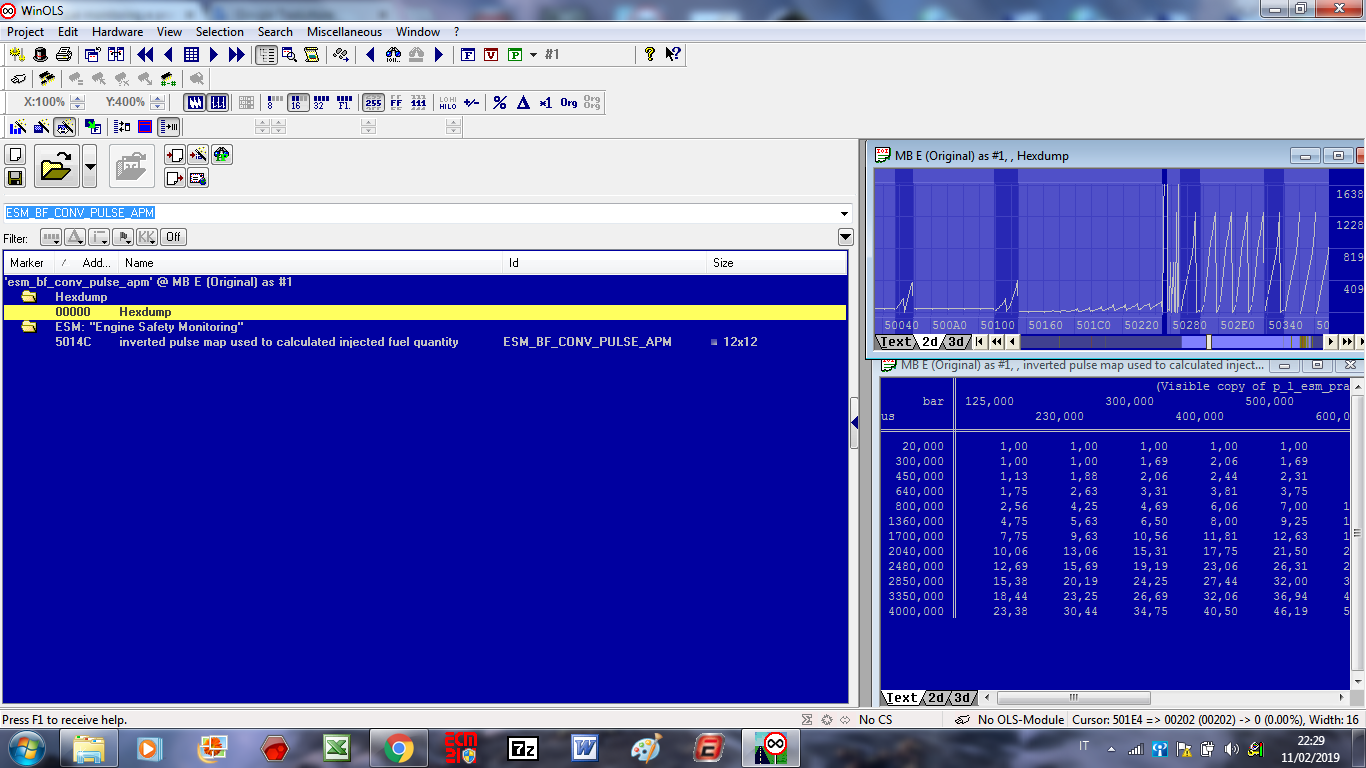Switch Hexdump window to 3d tab
This screenshot has width=1366, height=768.
(x=957, y=342)
